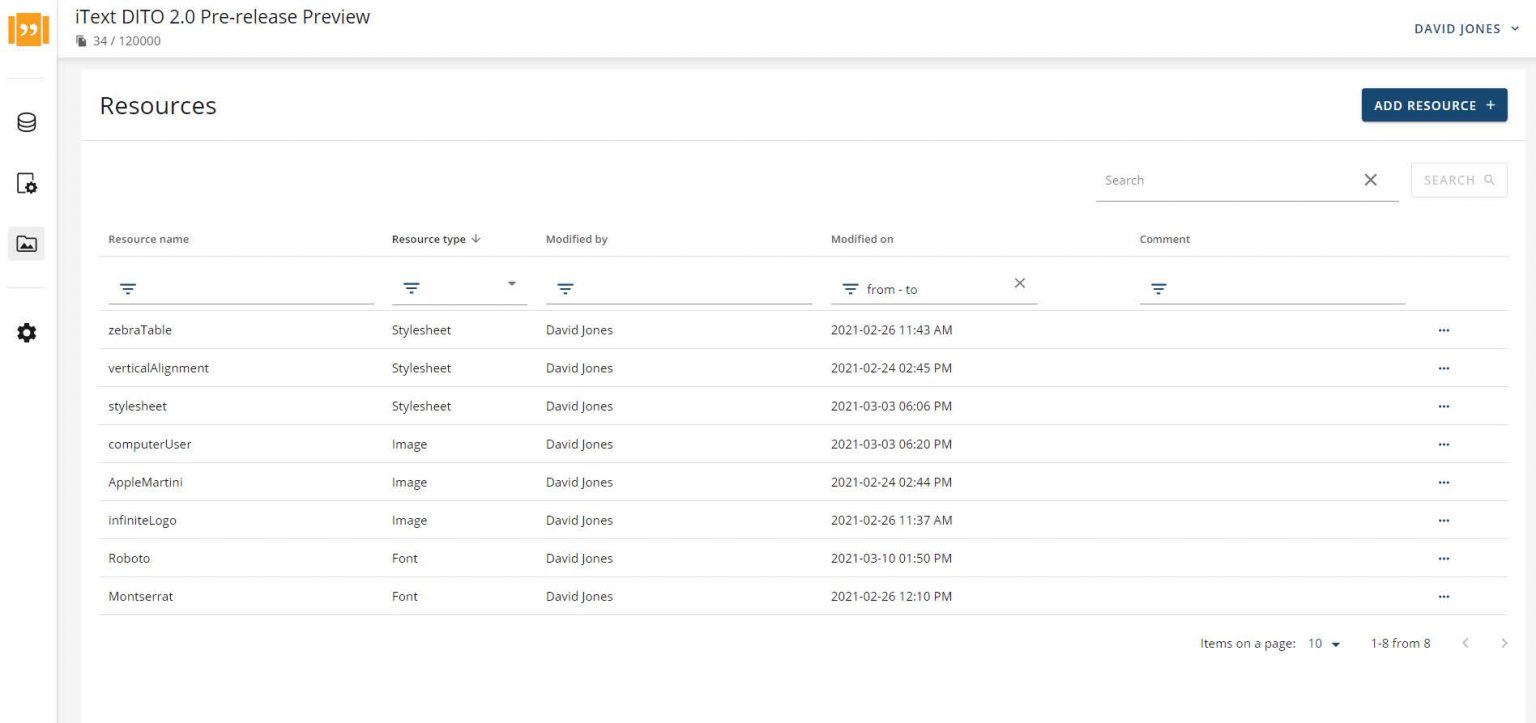Click the iText DITO logo in the sidebar
Screen dimensions: 1536x723
pos(27,29)
